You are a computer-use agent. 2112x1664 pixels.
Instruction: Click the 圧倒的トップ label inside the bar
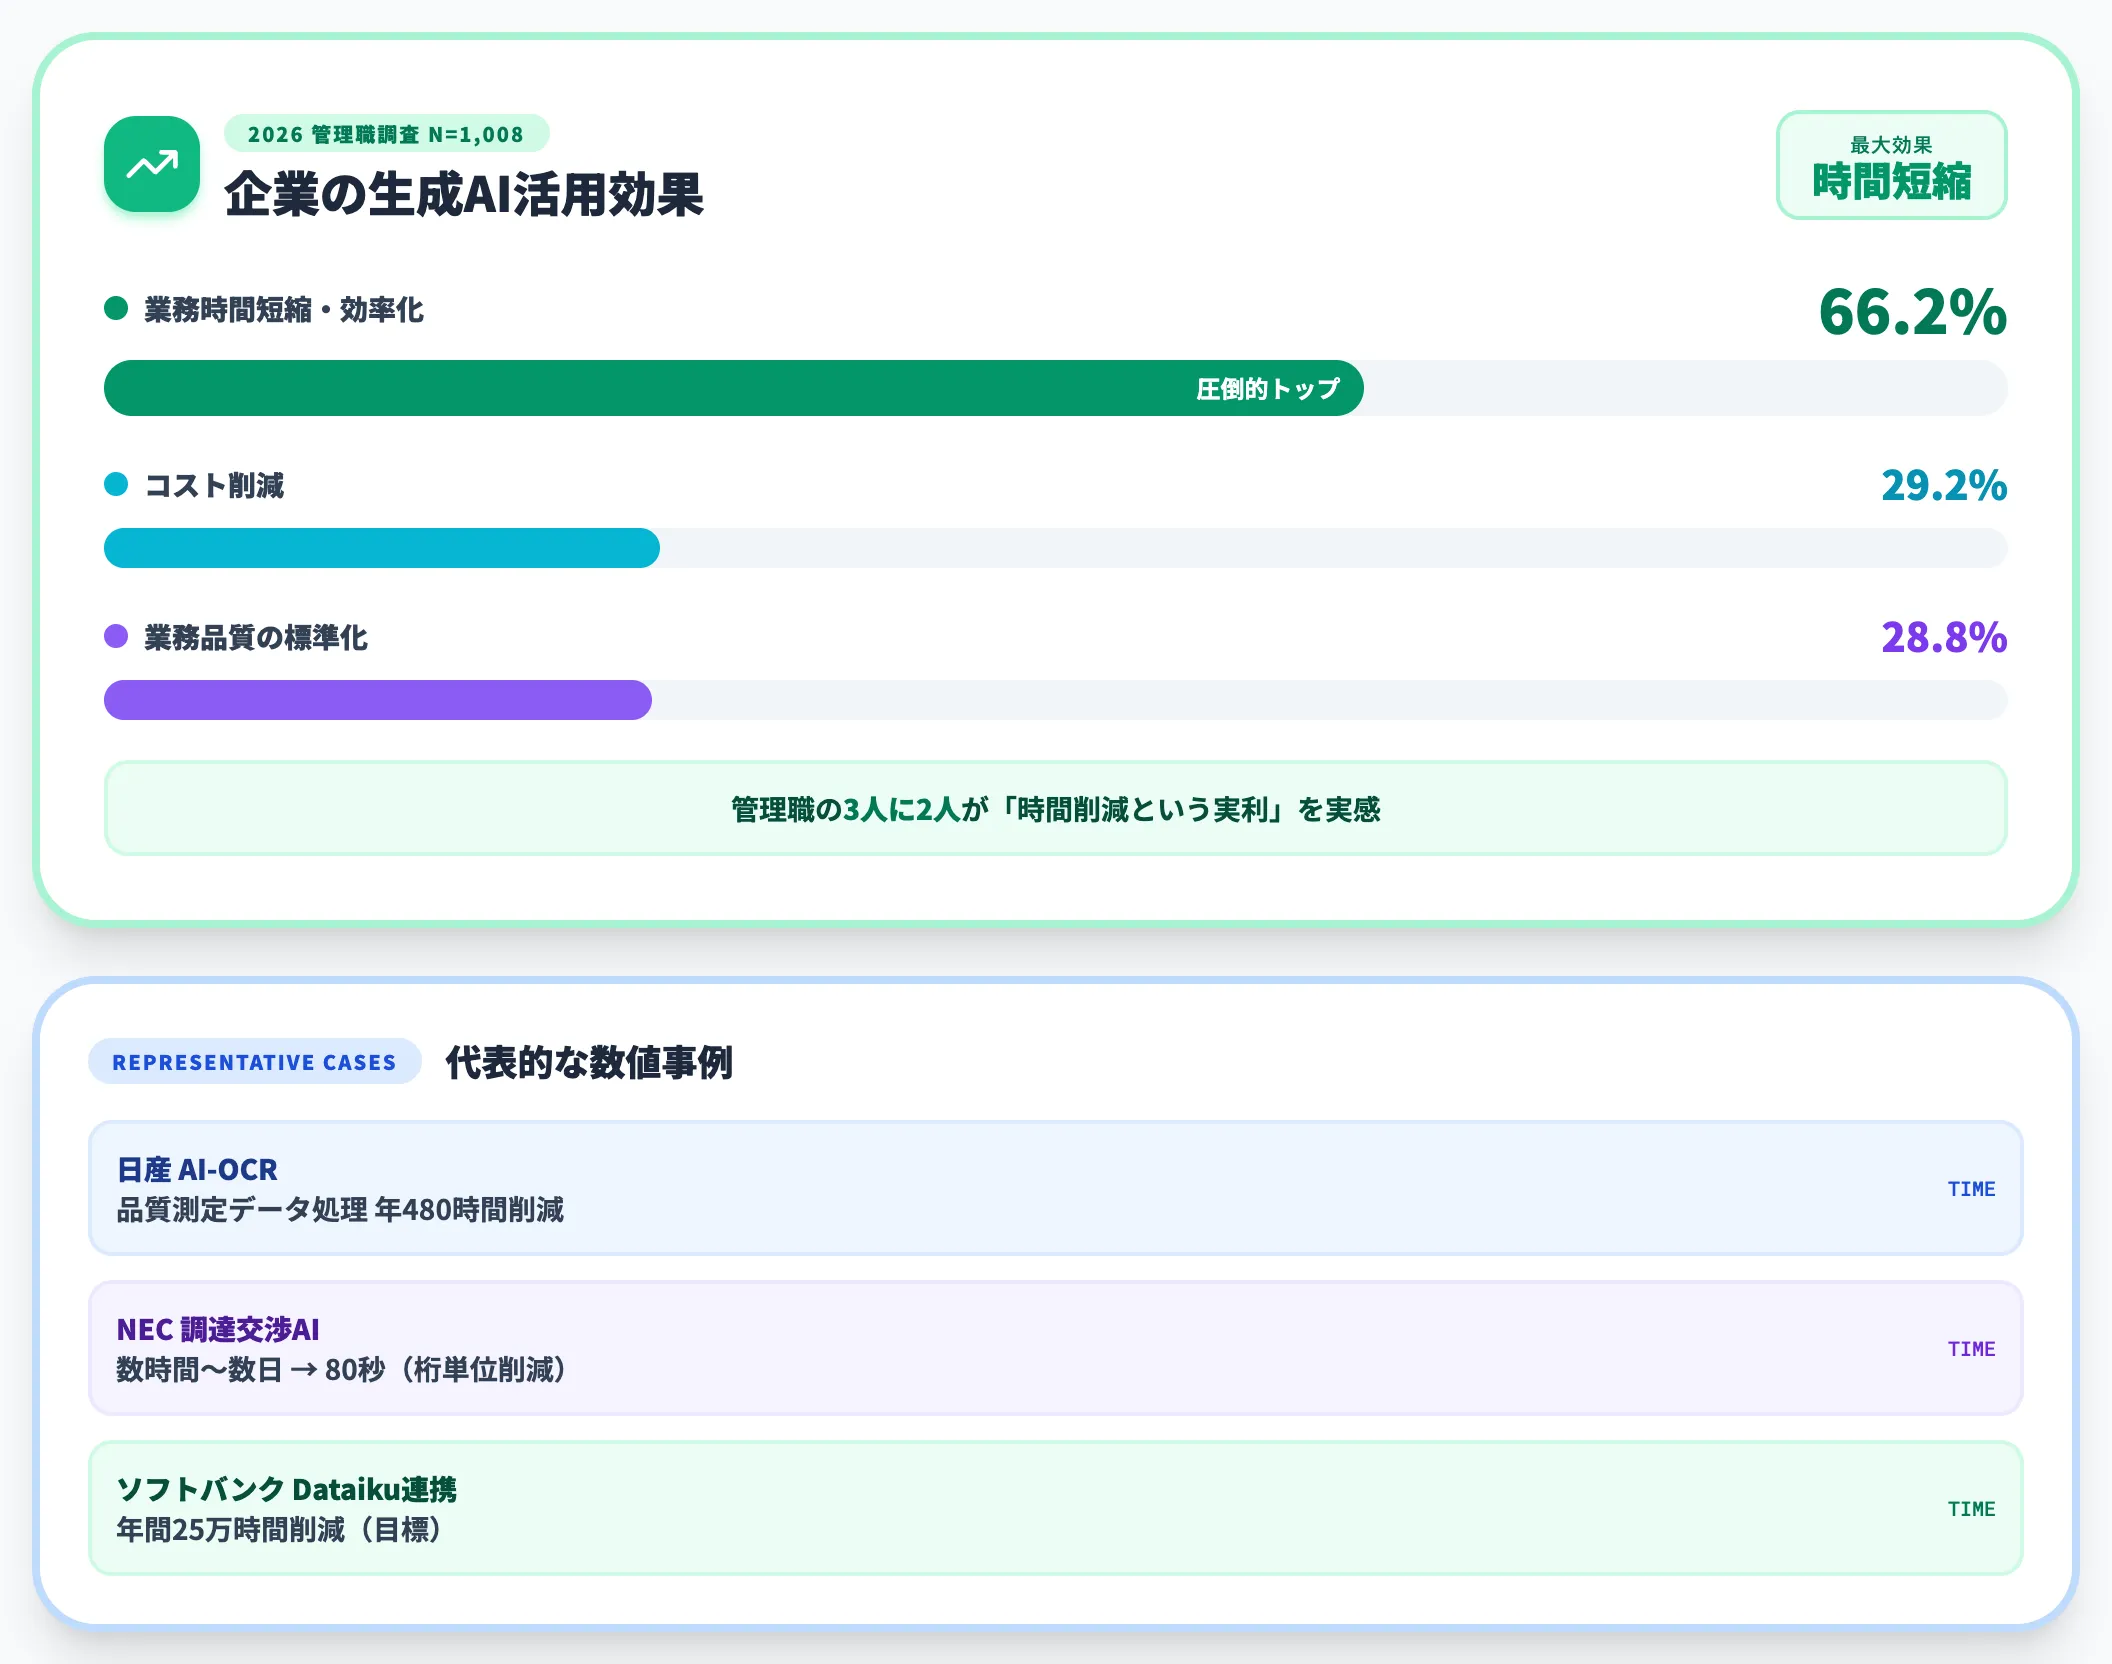[1268, 388]
